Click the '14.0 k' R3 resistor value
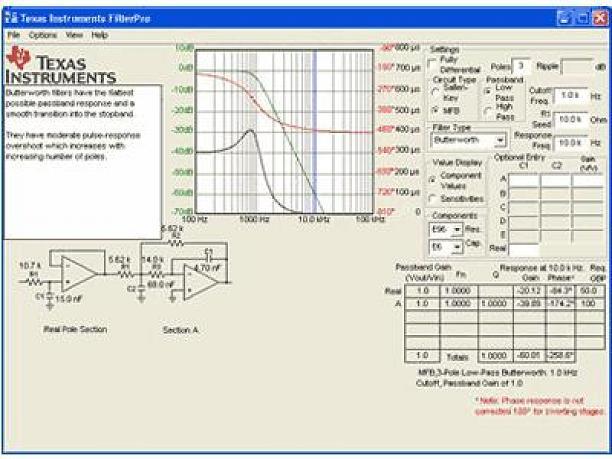The image size is (612, 459). (x=153, y=260)
